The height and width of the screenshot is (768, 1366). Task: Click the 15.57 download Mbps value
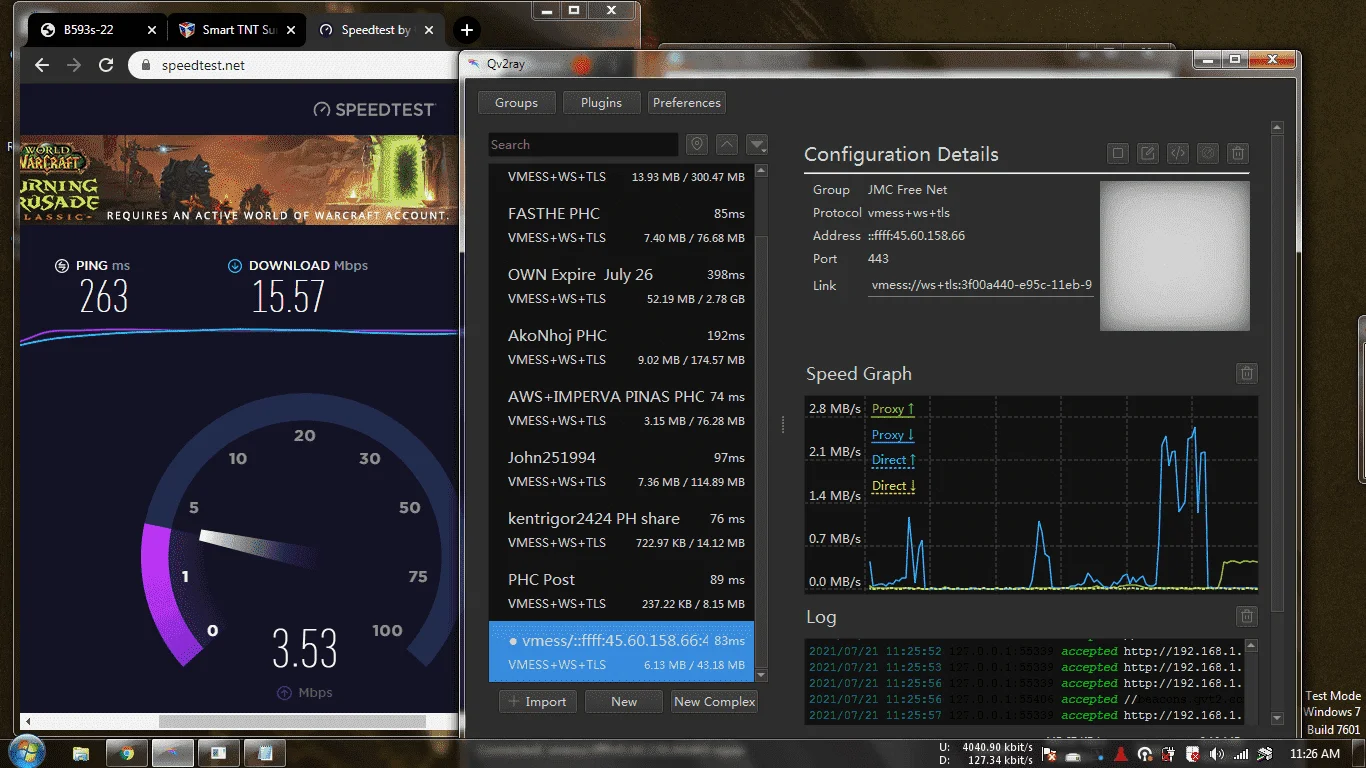[x=288, y=297]
